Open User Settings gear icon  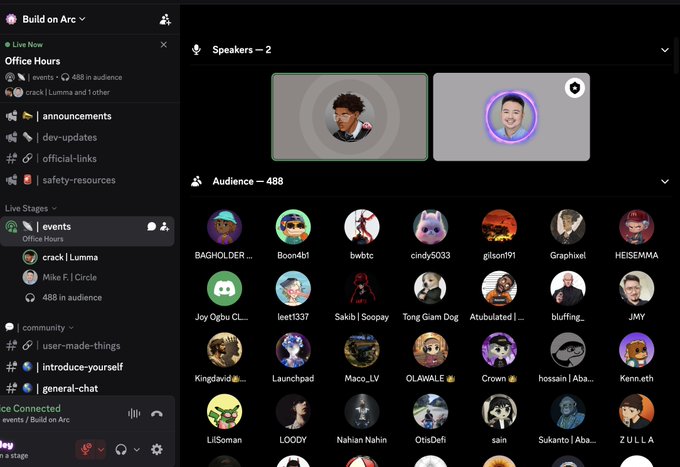pyautogui.click(x=157, y=450)
